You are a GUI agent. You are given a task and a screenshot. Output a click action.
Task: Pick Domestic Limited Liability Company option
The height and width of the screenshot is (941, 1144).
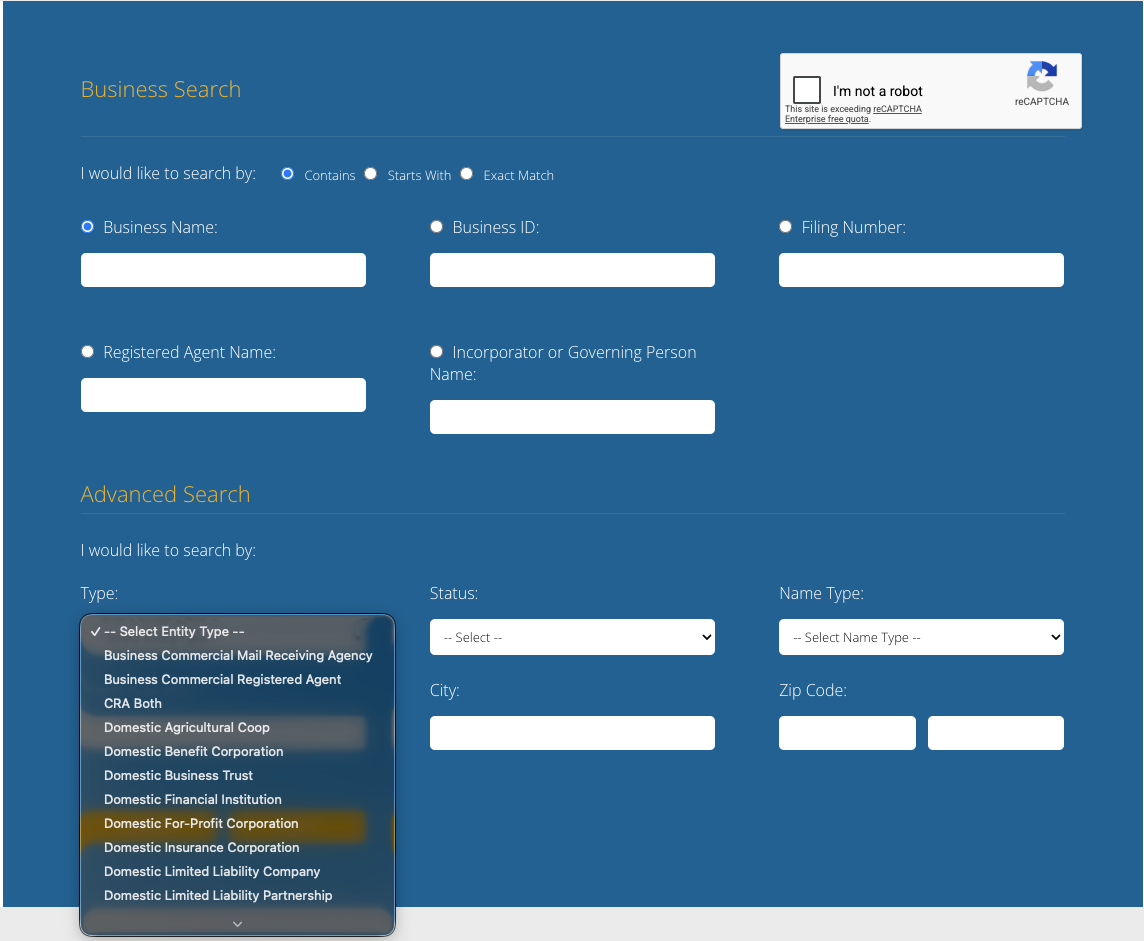point(237,872)
